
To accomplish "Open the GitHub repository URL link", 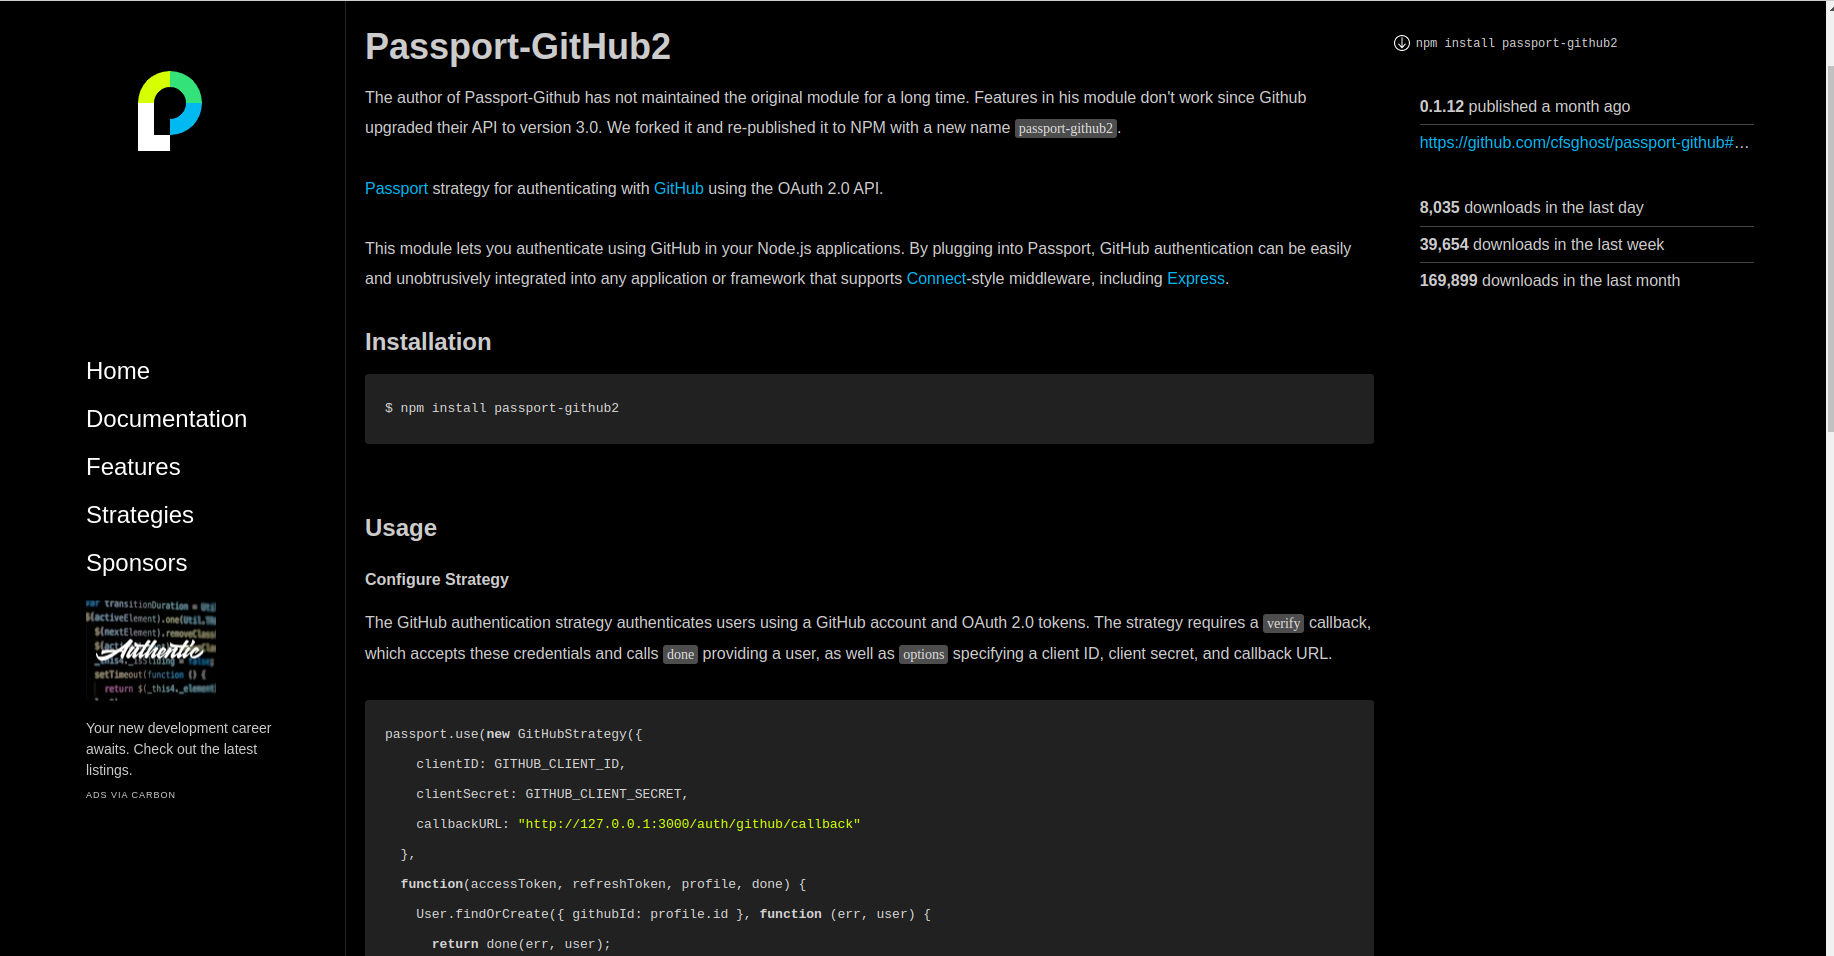I will click(x=1584, y=142).
